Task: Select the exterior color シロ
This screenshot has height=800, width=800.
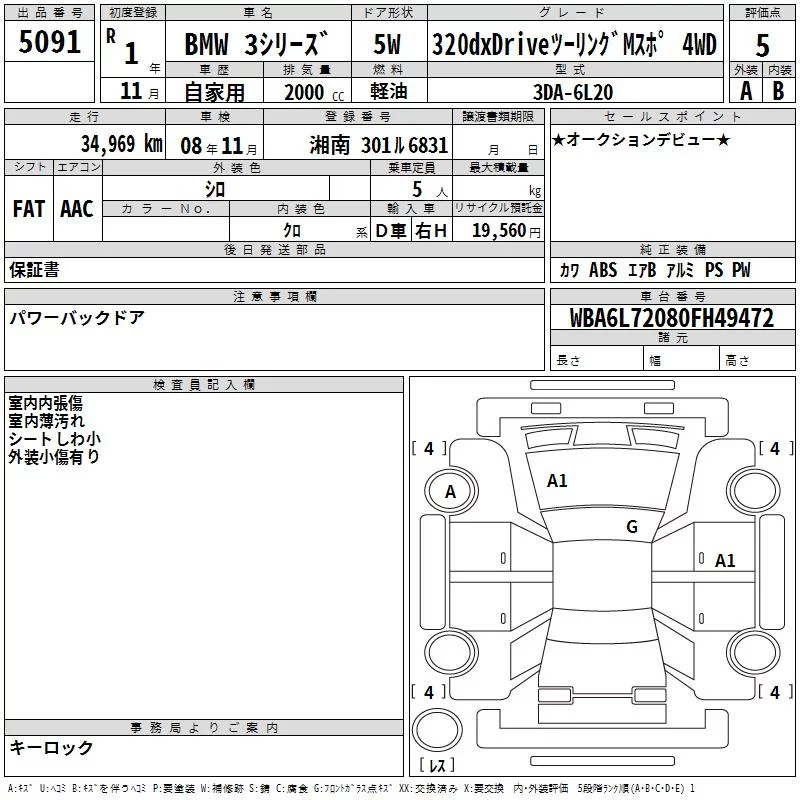Action: (x=215, y=189)
